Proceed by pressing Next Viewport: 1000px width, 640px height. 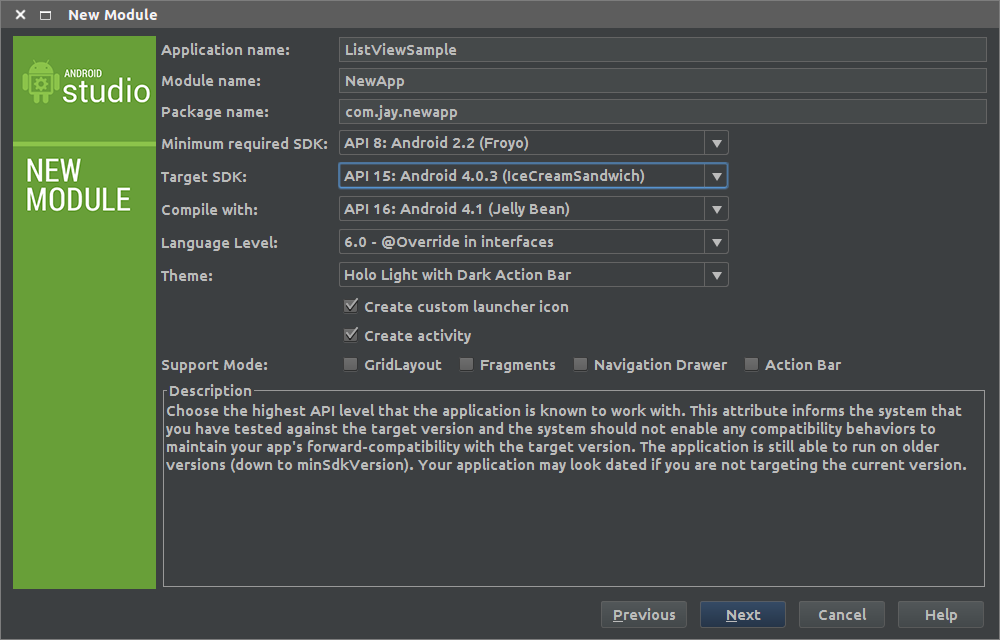(x=742, y=615)
